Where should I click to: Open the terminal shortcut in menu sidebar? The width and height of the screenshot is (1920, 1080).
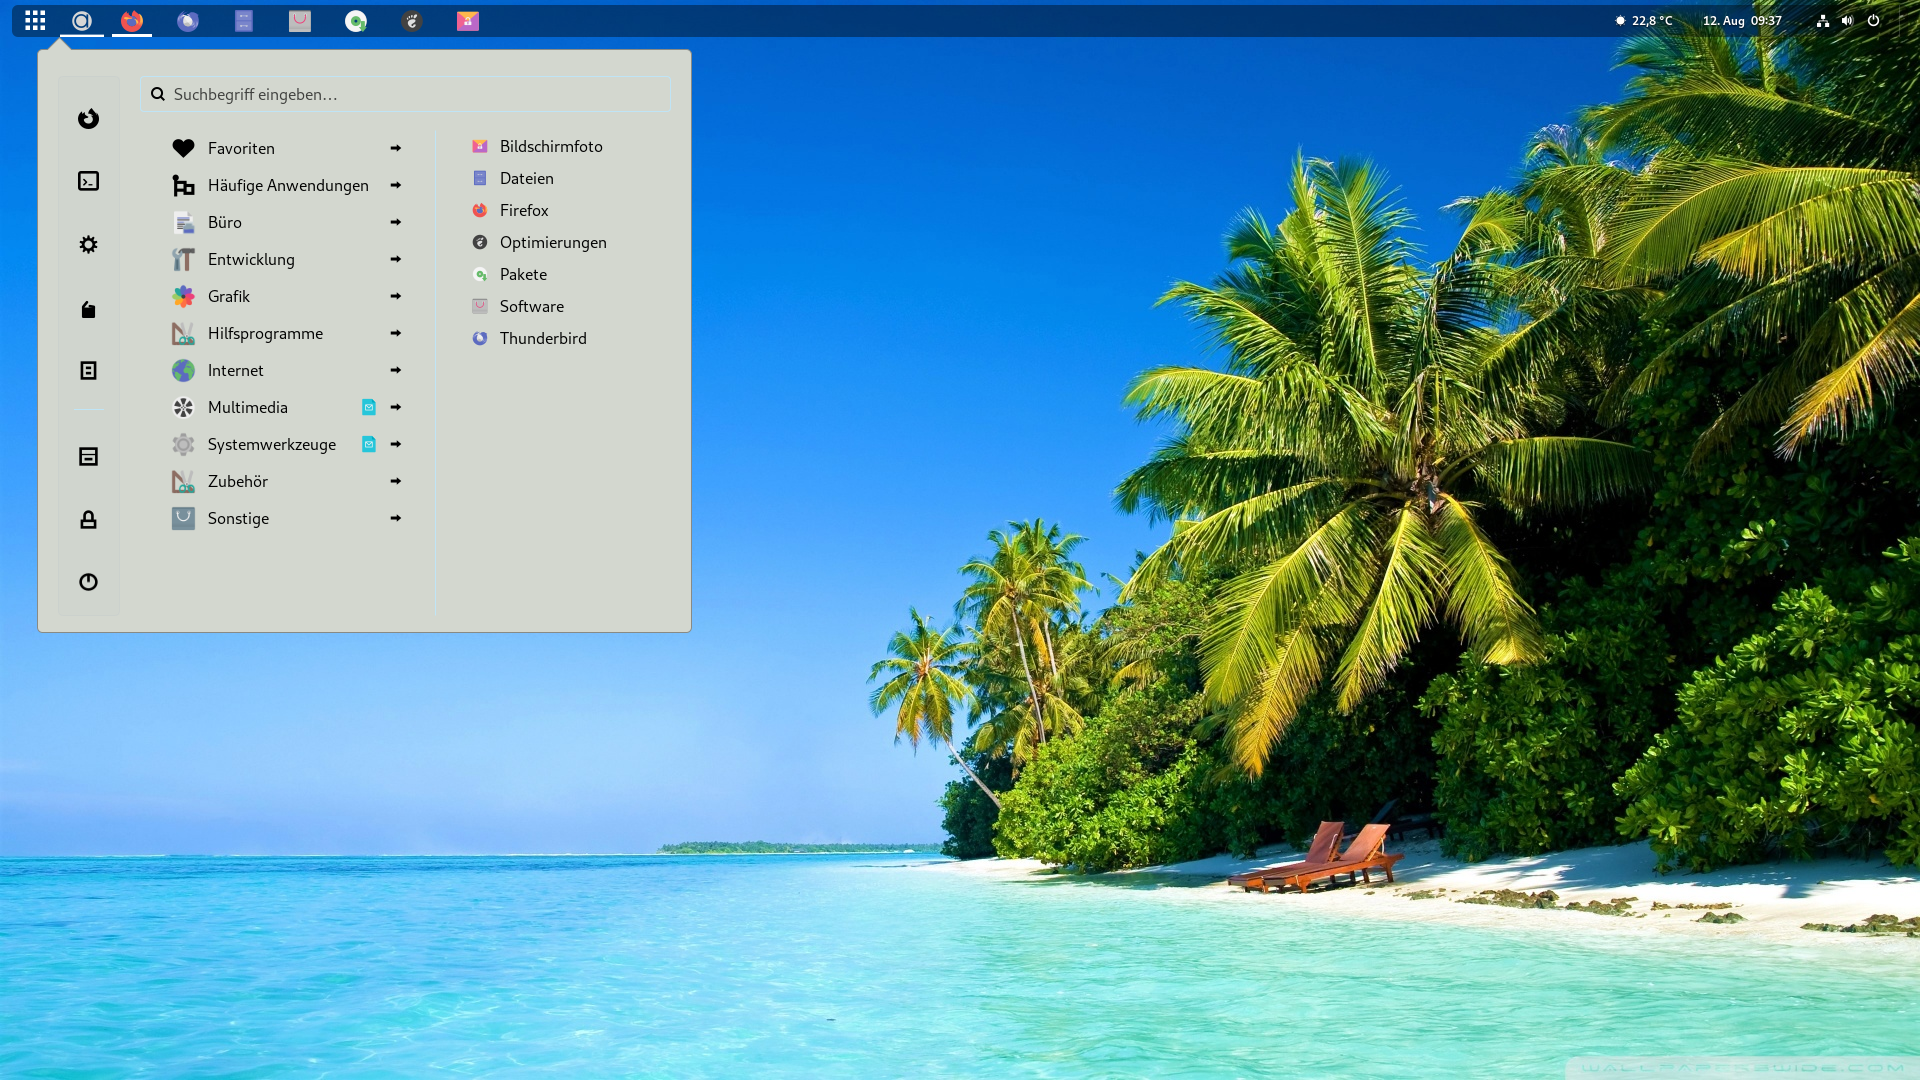[88, 181]
